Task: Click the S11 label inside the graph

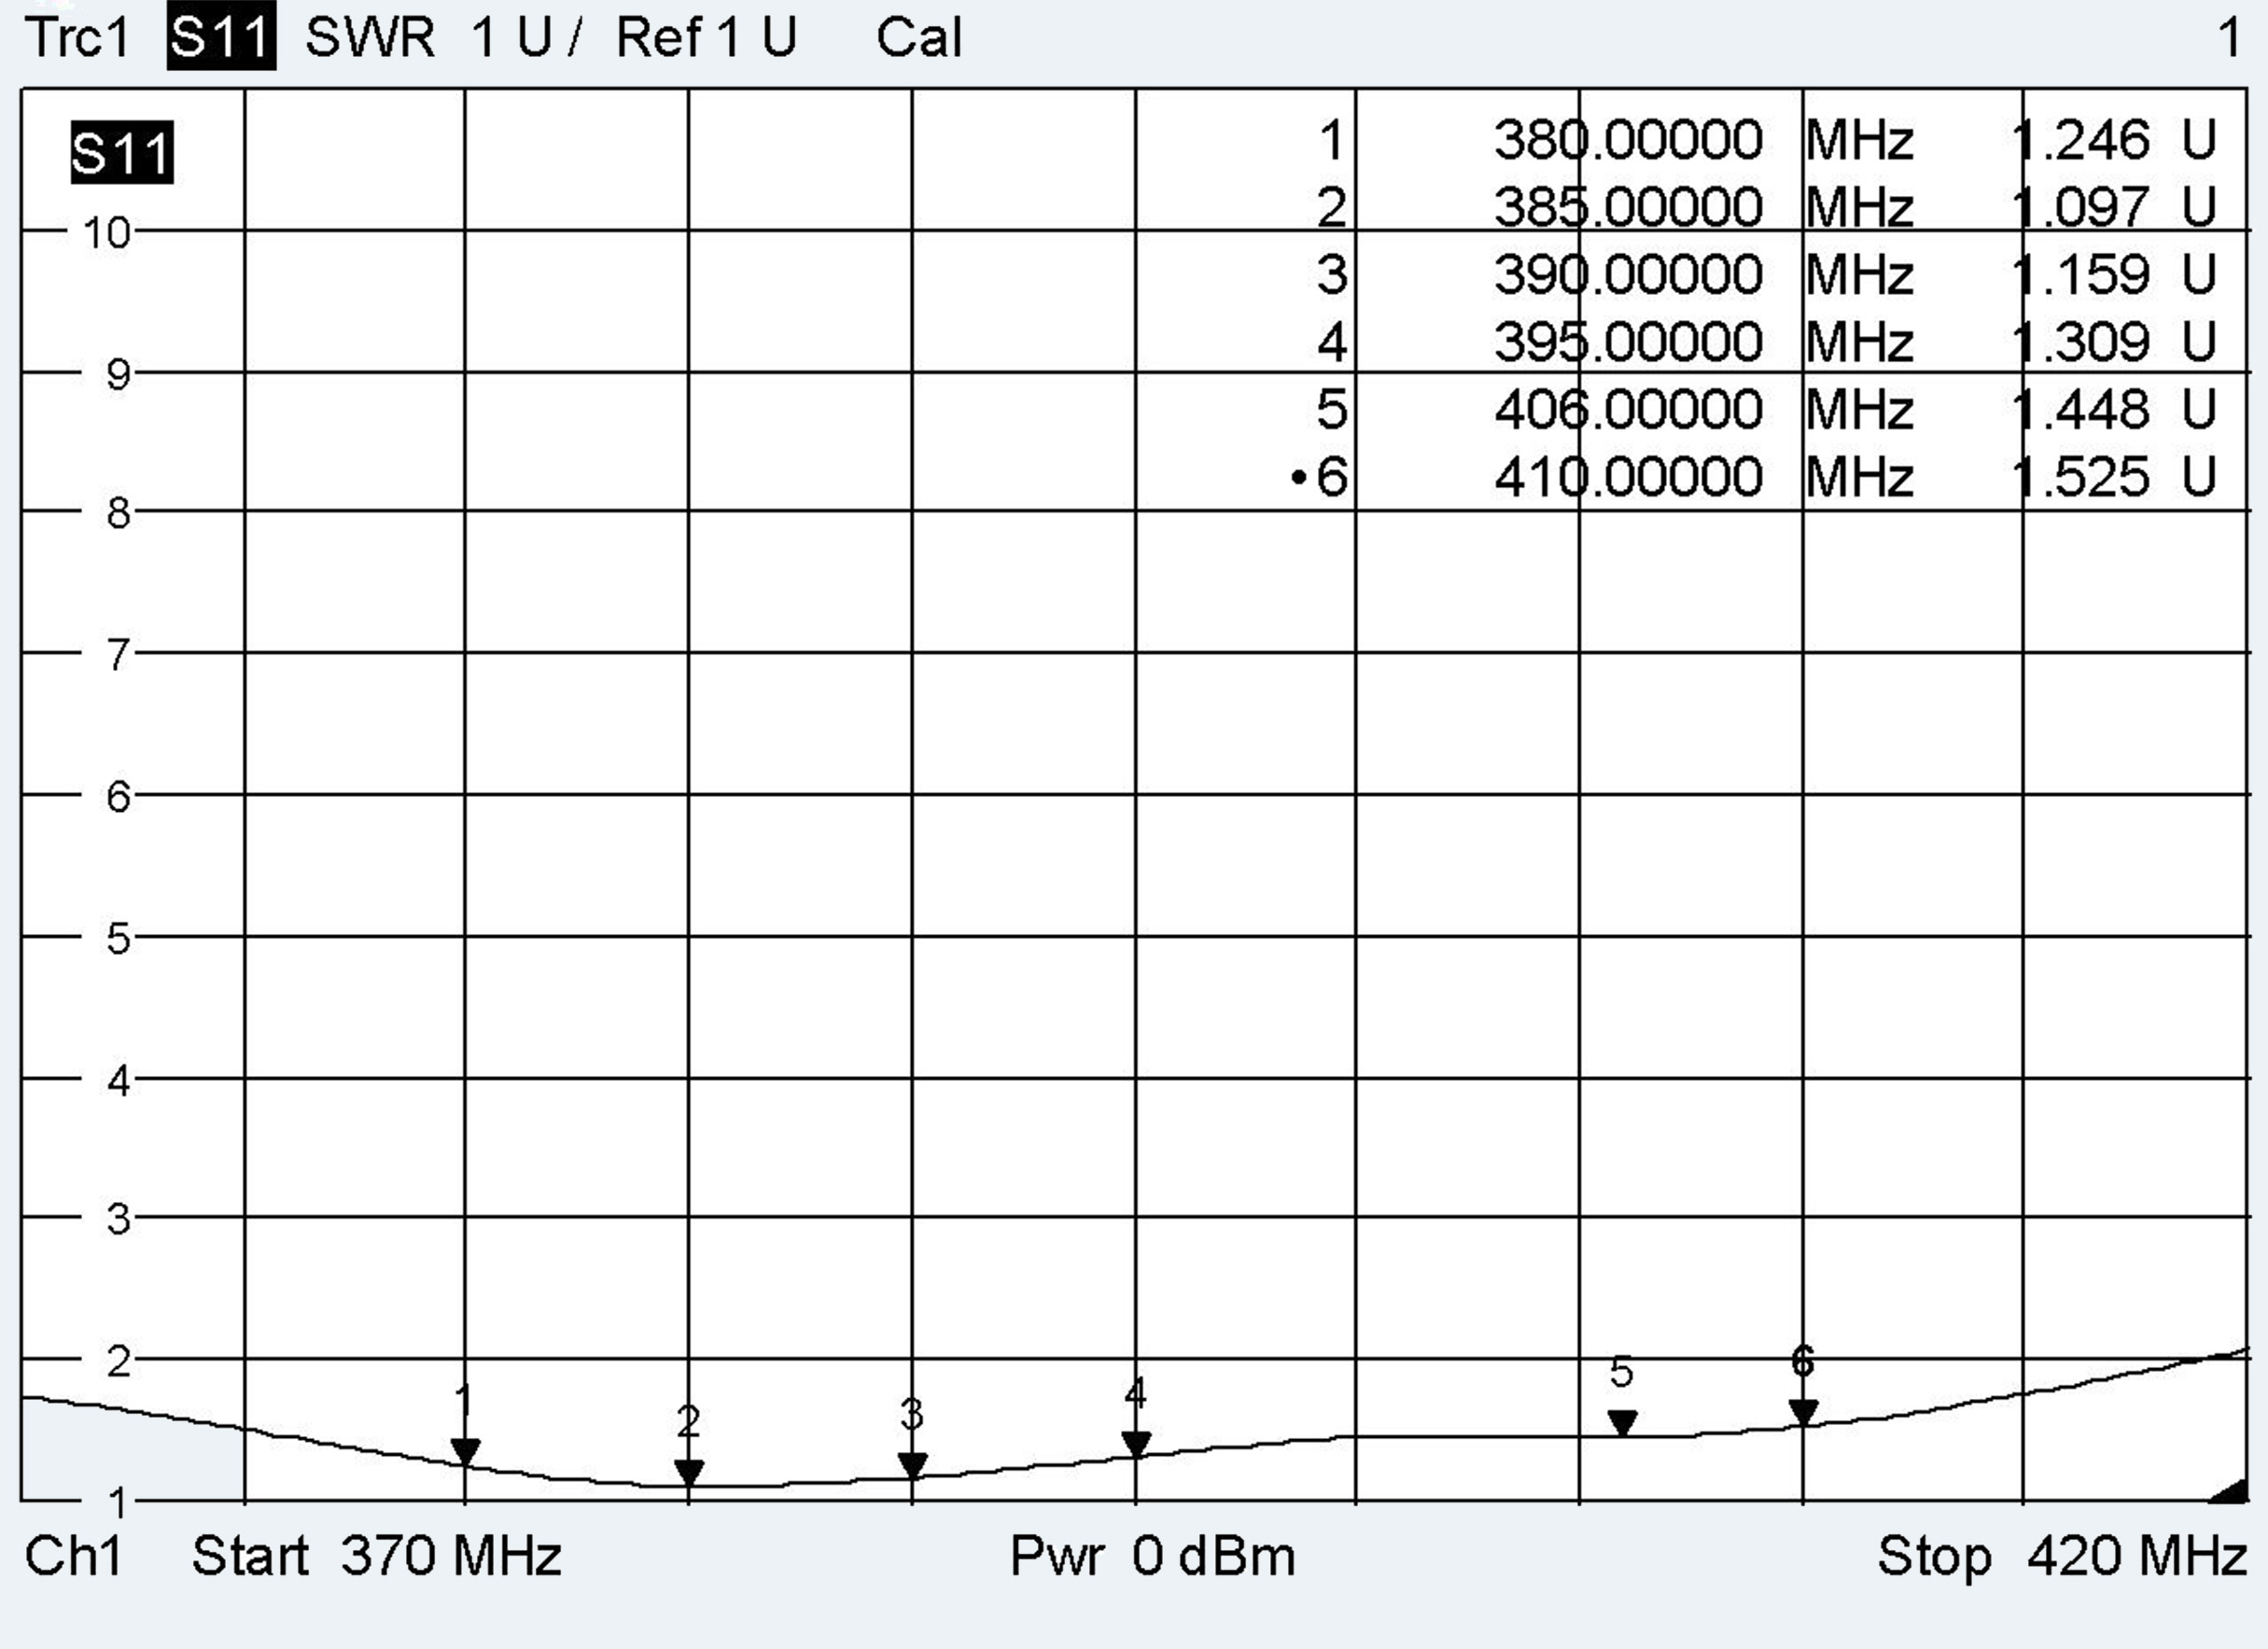Action: pyautogui.click(x=122, y=153)
